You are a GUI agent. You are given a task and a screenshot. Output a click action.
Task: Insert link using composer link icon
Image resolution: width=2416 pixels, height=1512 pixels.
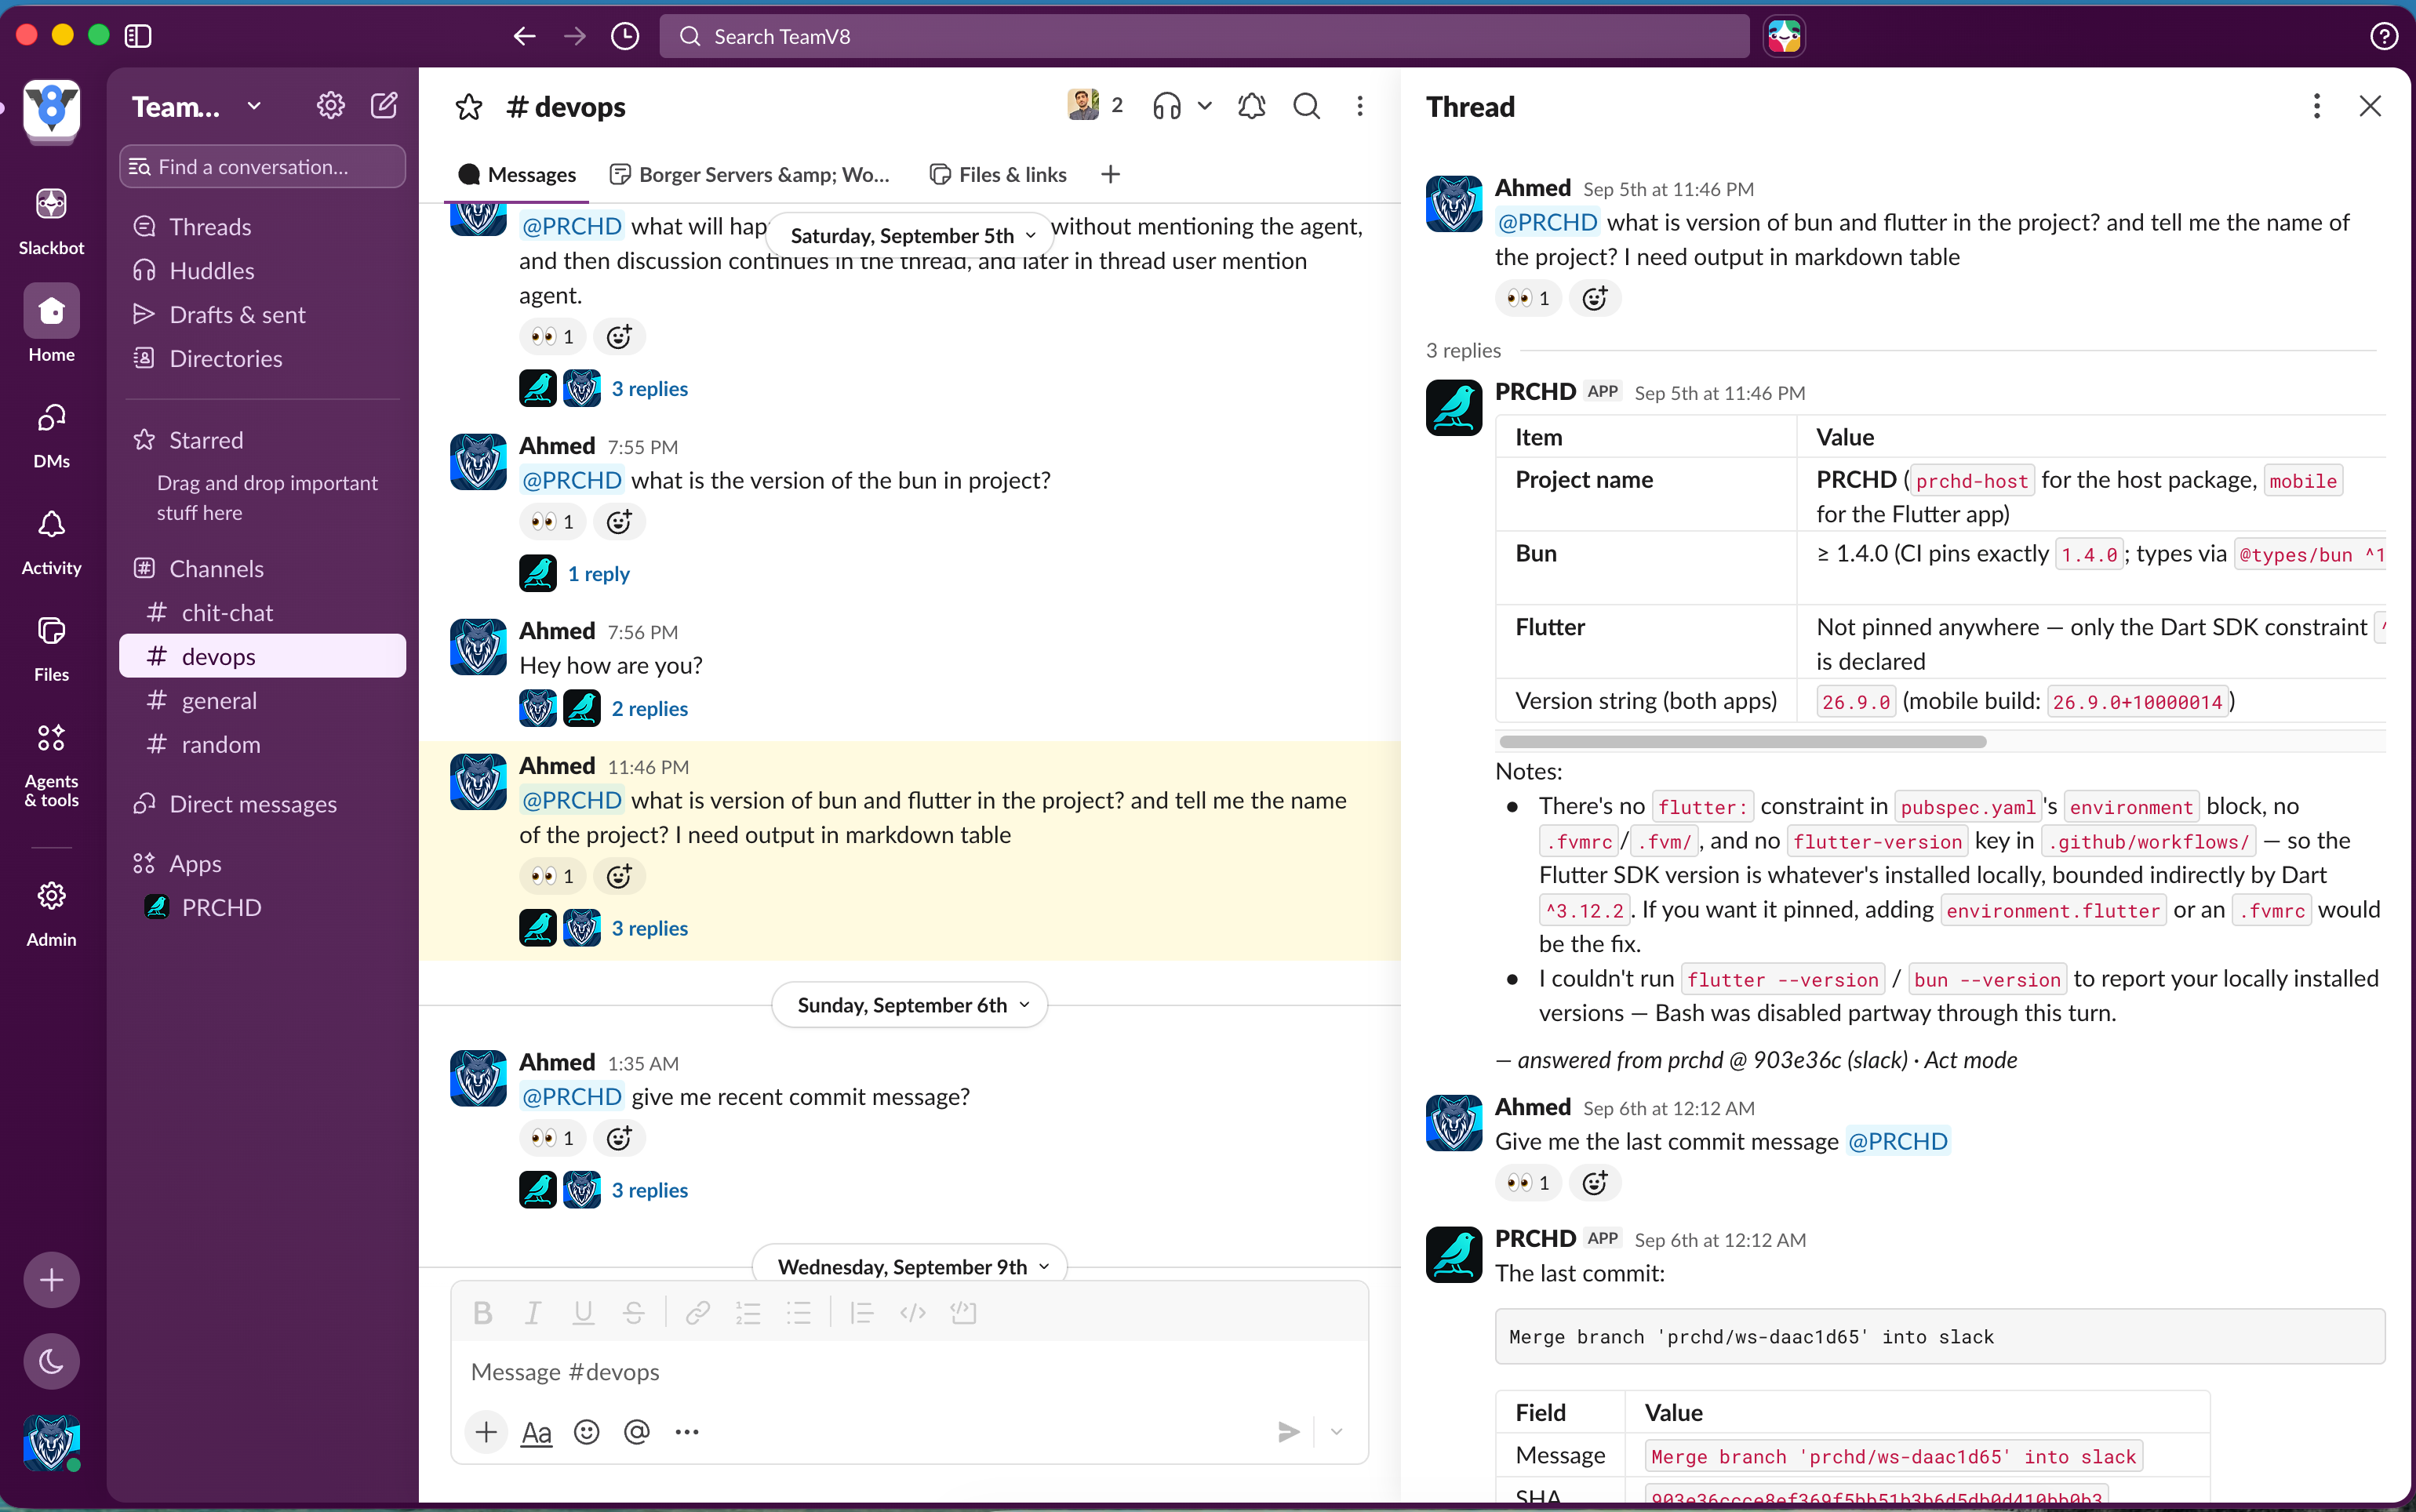[698, 1312]
